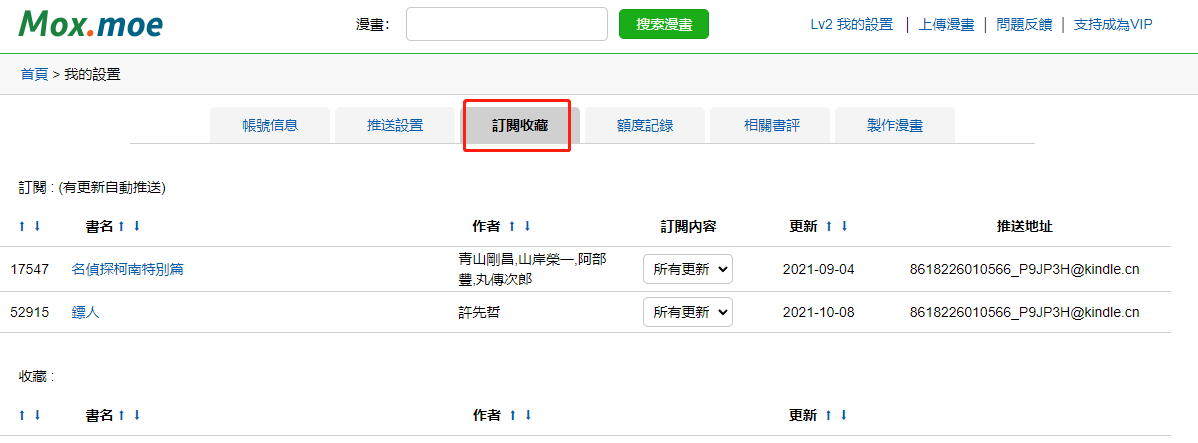Go to 首頁 breadcrumb link
This screenshot has height=443, width=1198.
pos(34,74)
